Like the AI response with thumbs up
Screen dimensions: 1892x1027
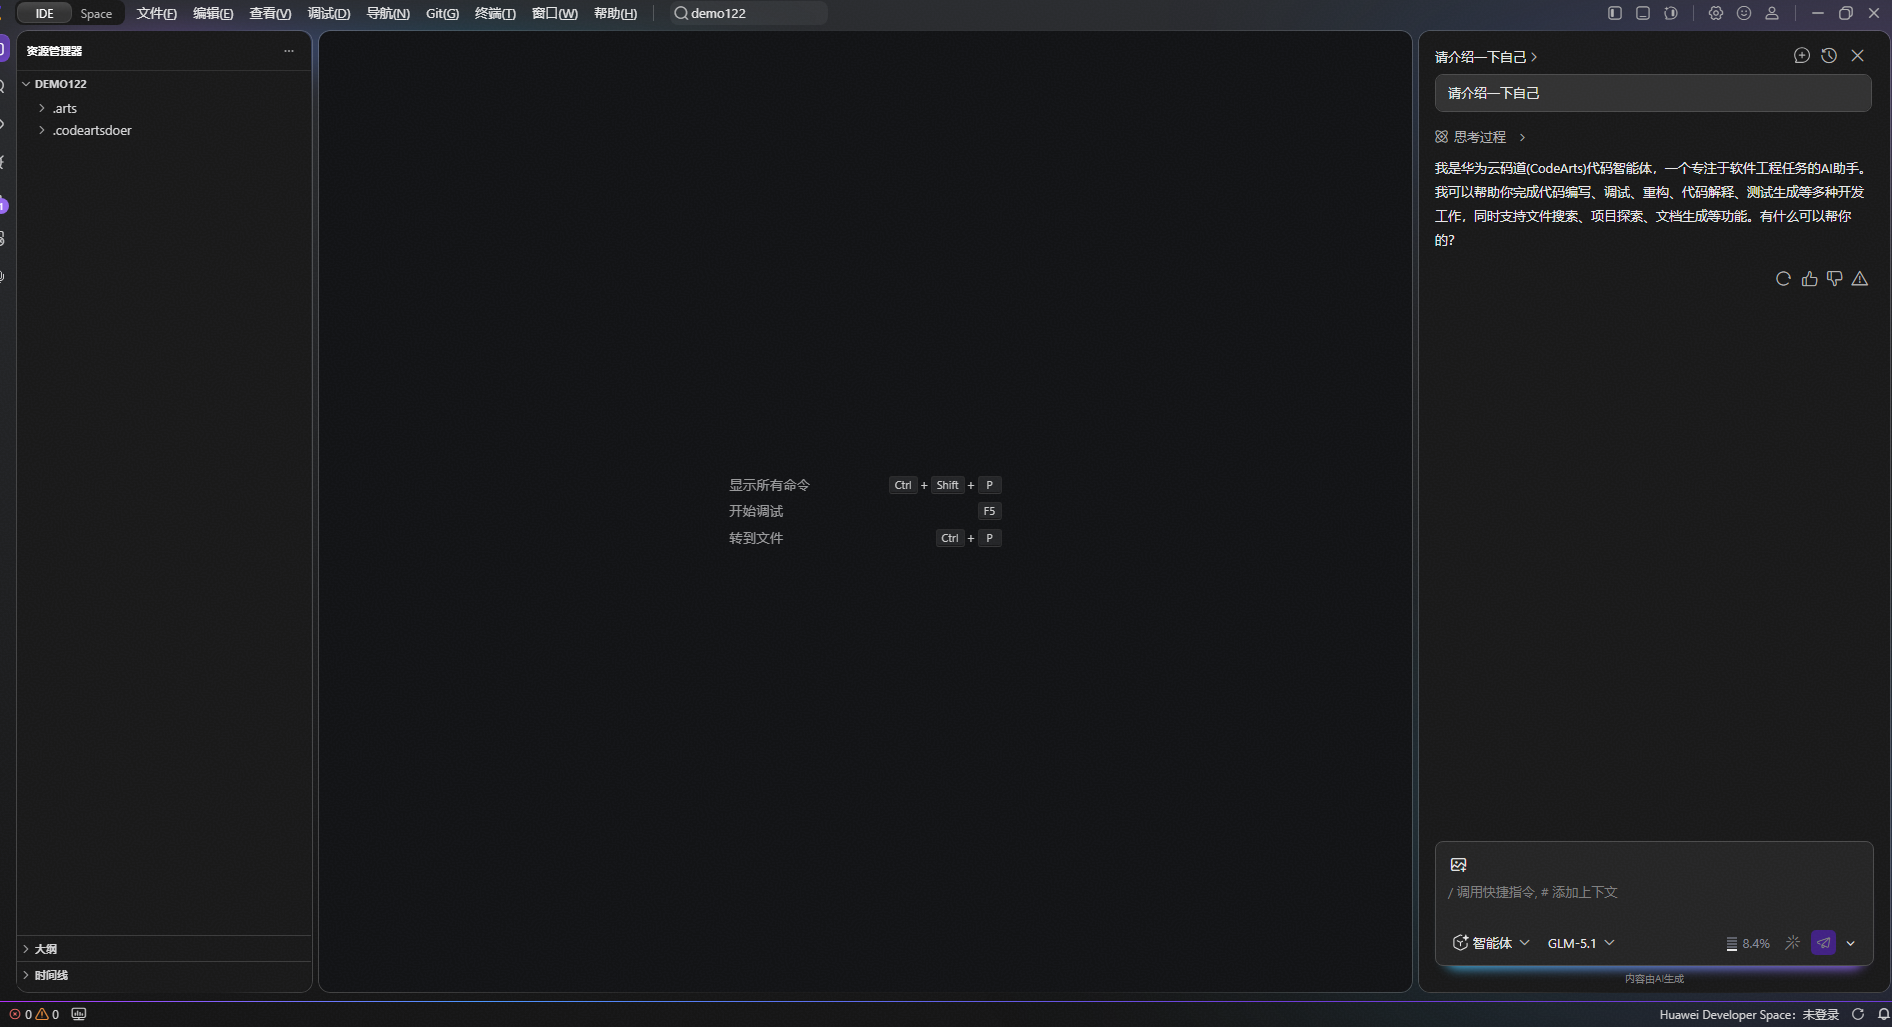click(1809, 279)
